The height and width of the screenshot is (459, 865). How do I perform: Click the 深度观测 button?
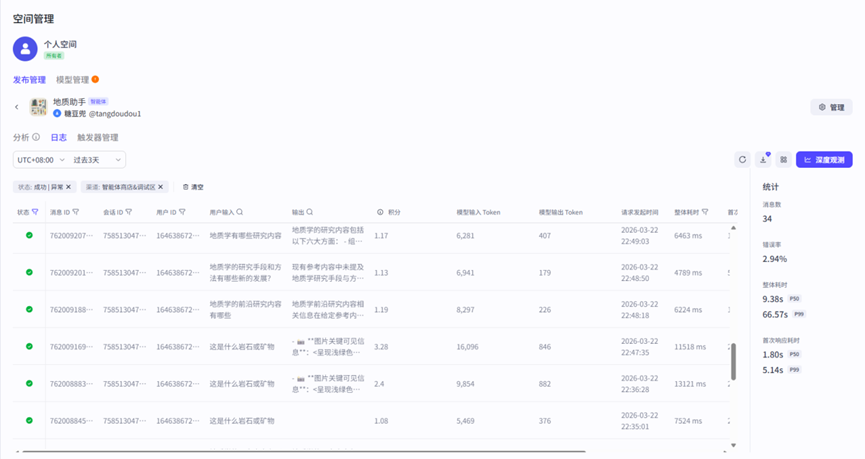pos(824,159)
